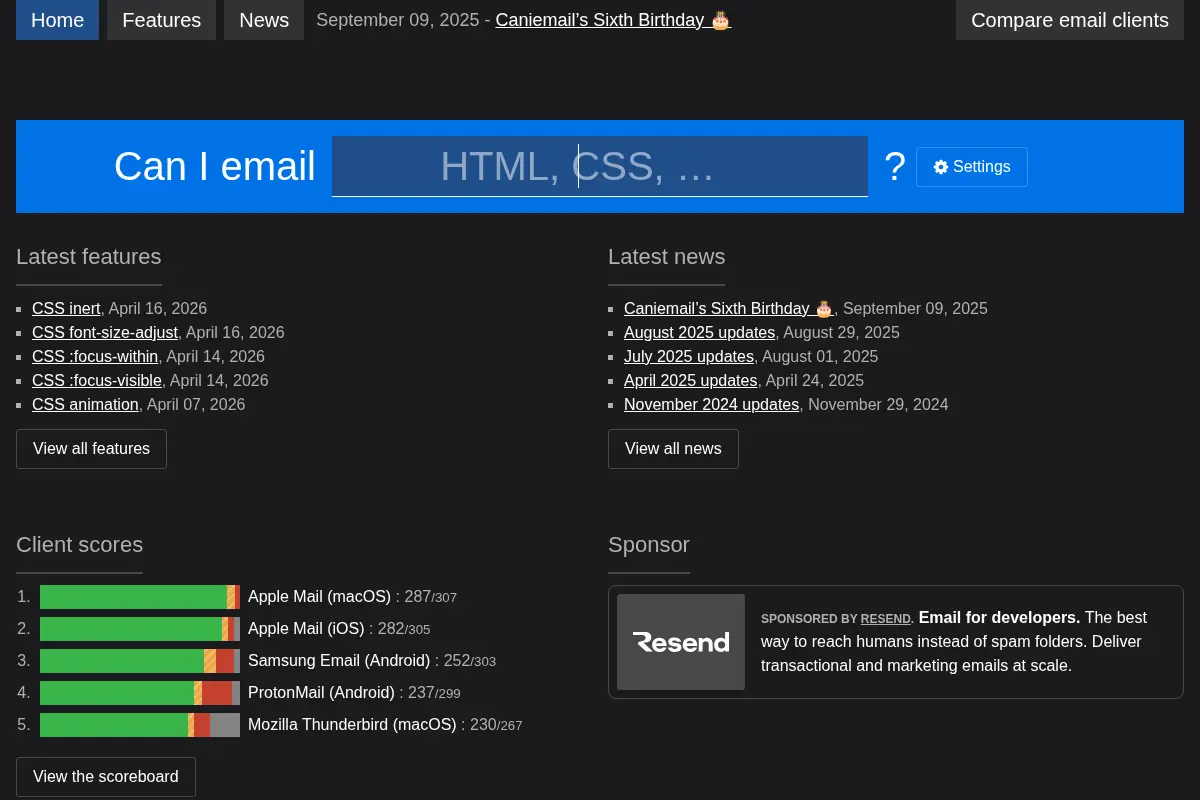This screenshot has height=800, width=1200.
Task: Open Caniemail's Sixth Birthday in Latest news
Action: pyautogui.click(x=729, y=308)
